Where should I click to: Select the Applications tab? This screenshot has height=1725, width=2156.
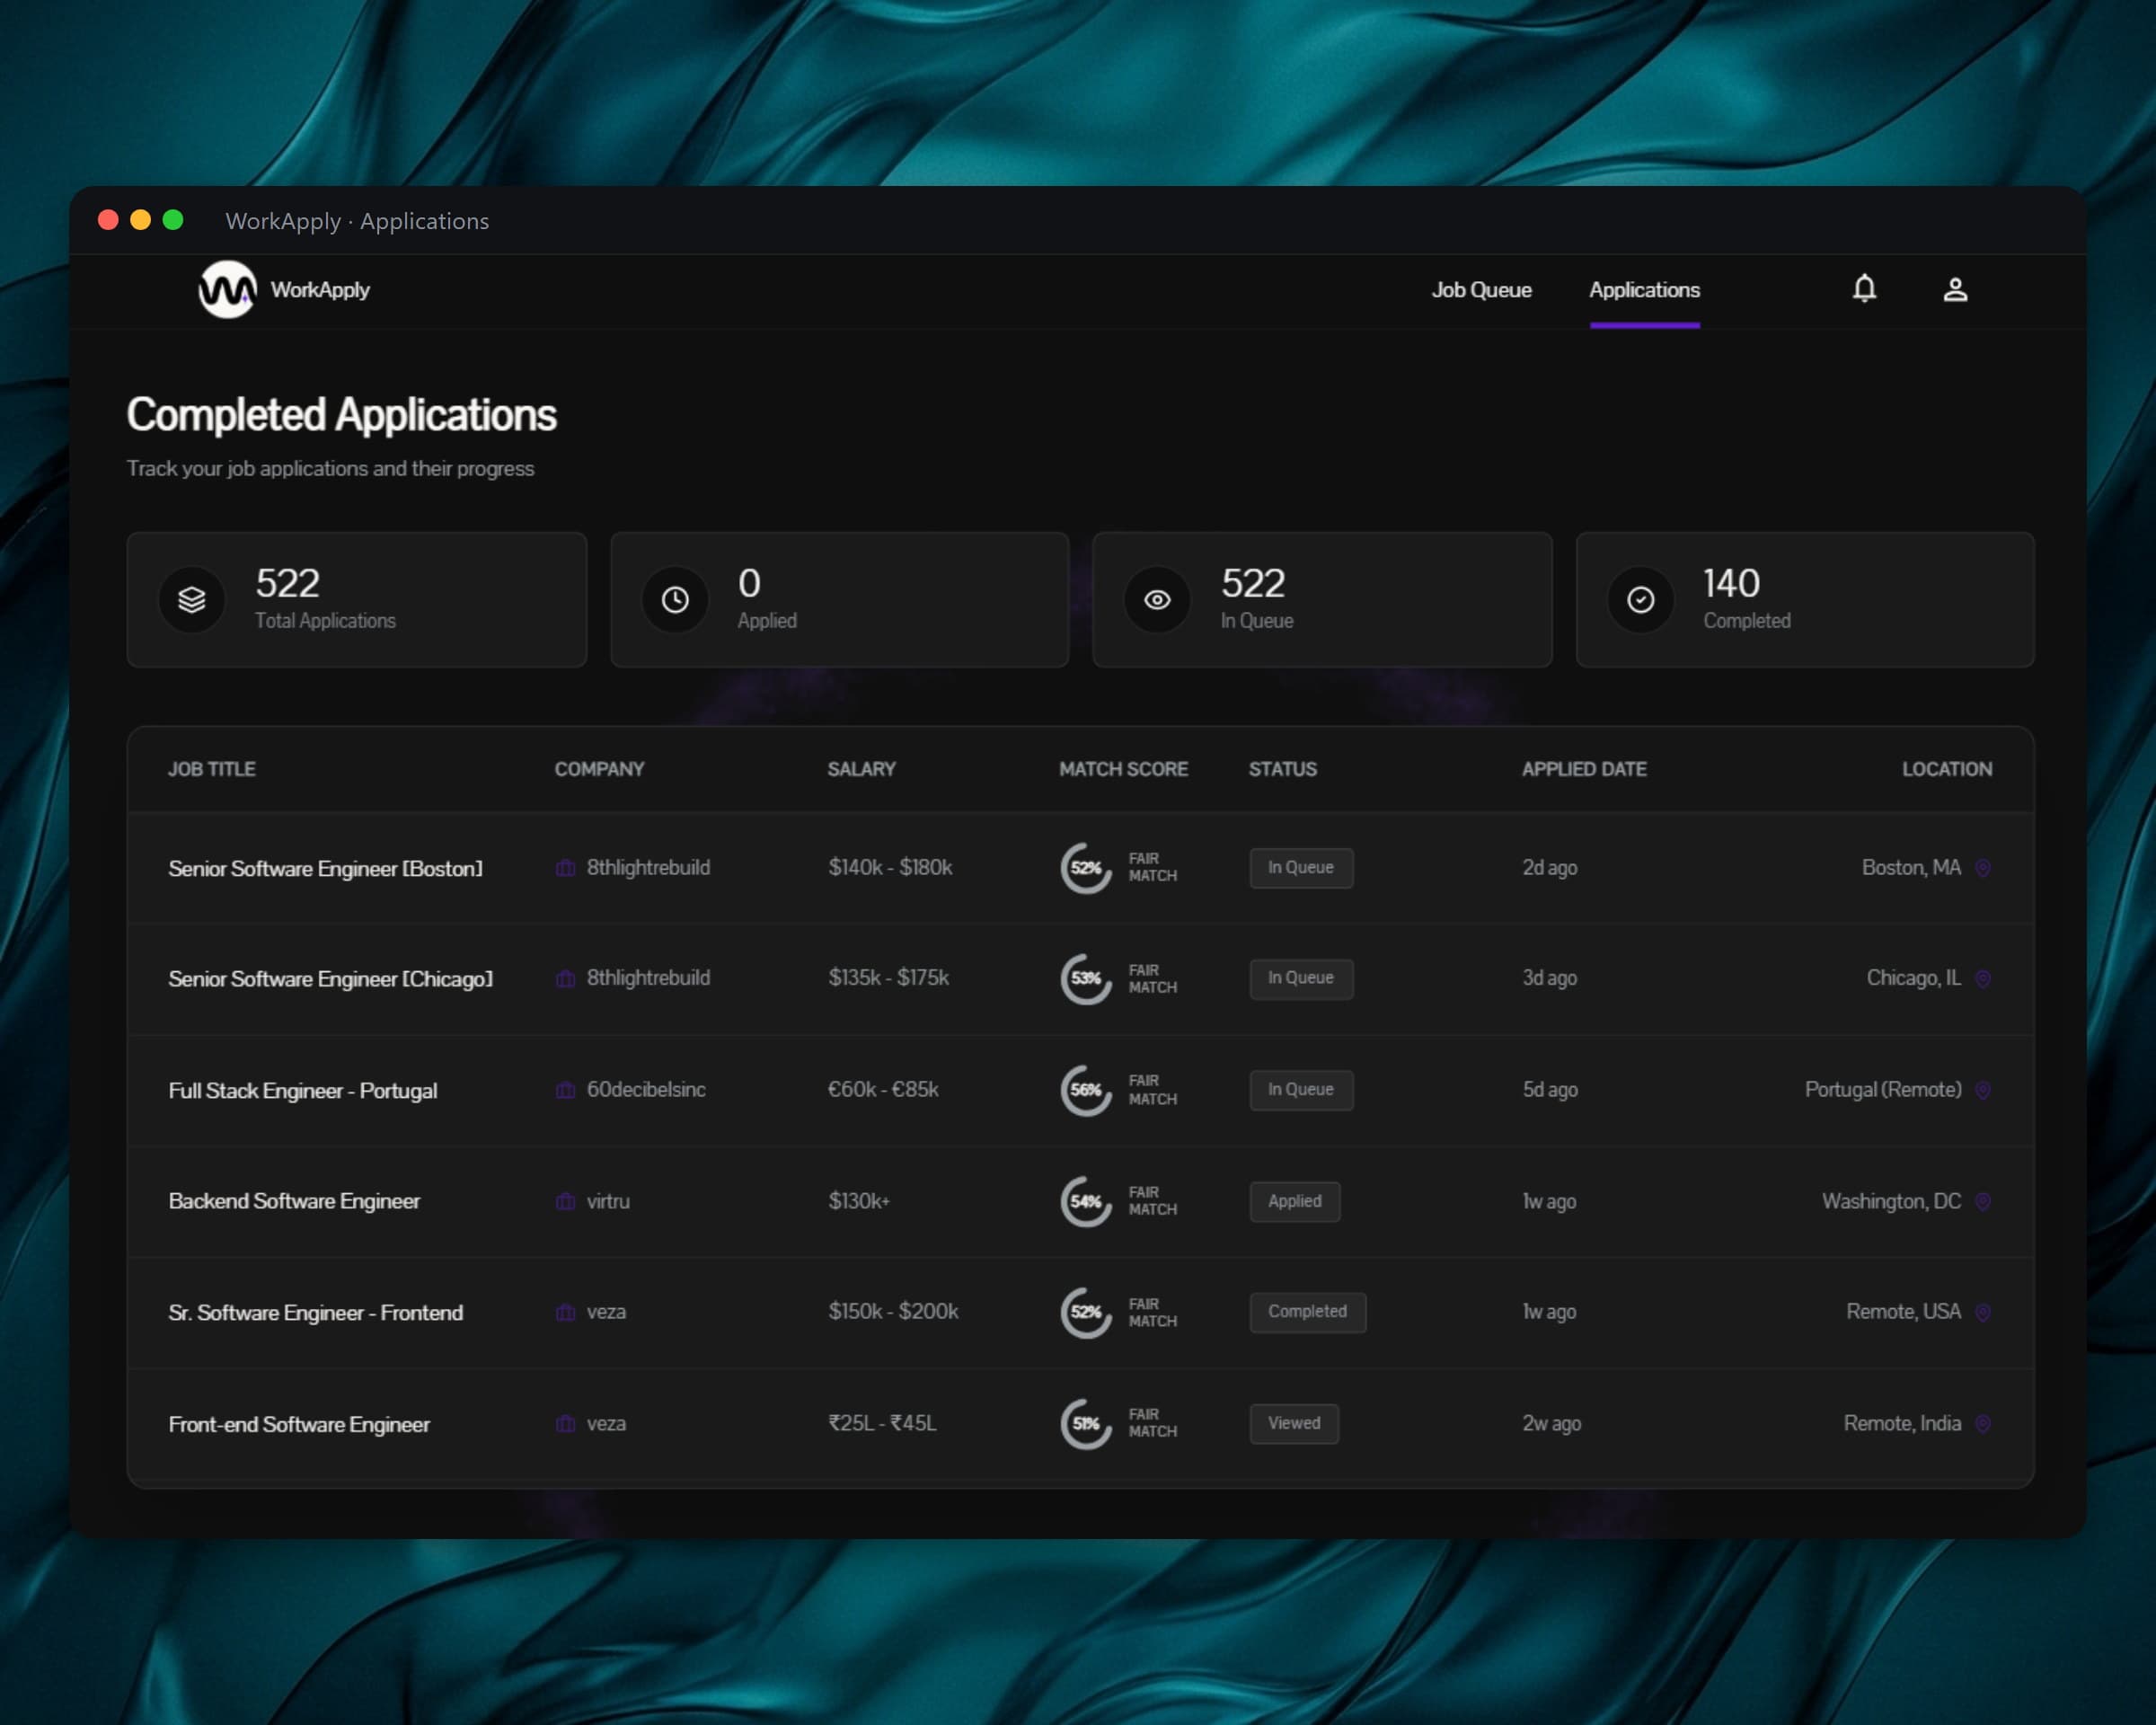(1644, 290)
